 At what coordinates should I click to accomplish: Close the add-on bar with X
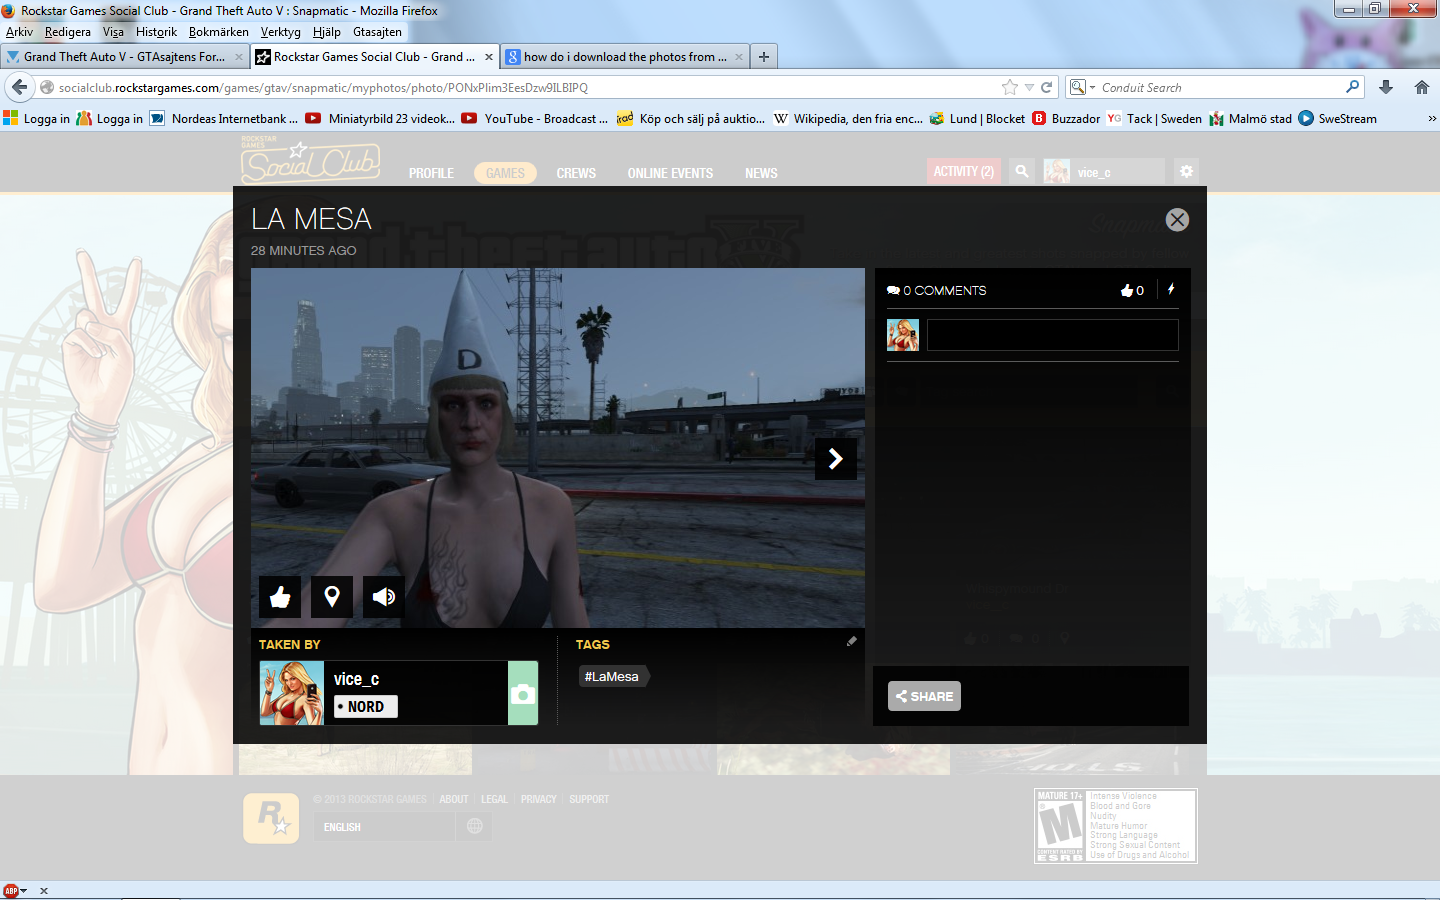[x=44, y=890]
